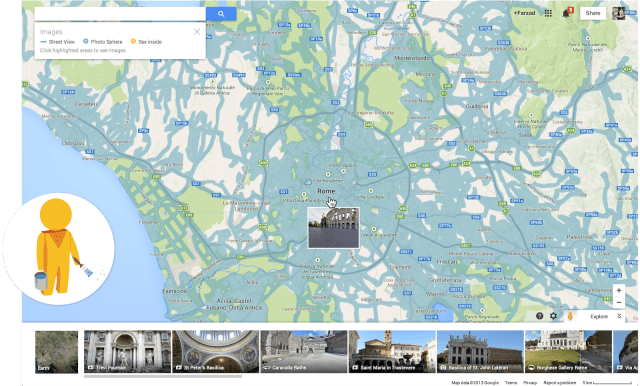
Task: Open the Trevi Fountain thumbnail
Action: (x=127, y=351)
